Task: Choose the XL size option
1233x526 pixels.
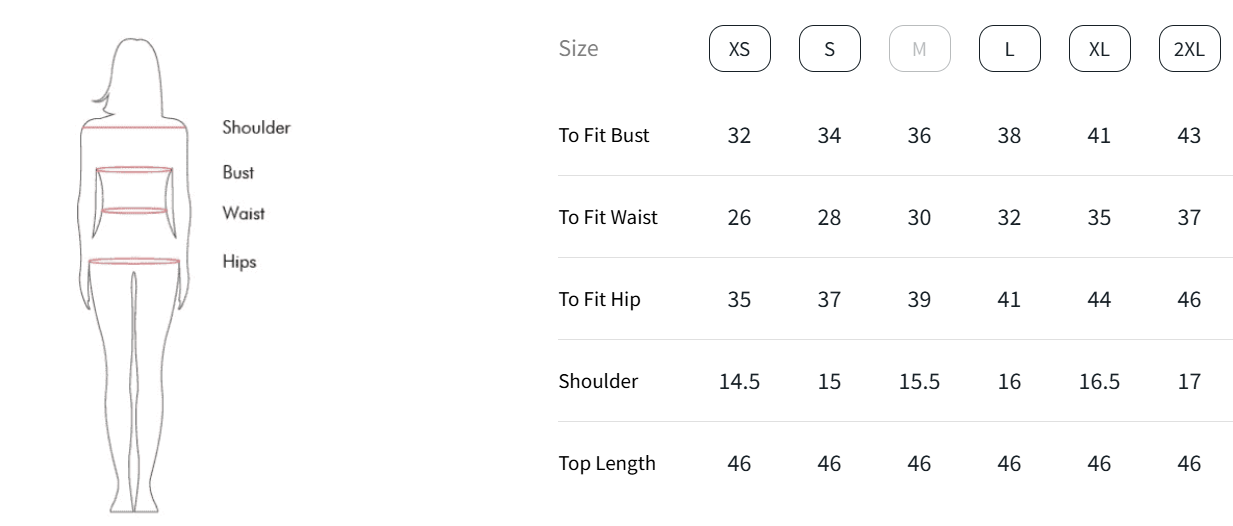Action: (1099, 49)
